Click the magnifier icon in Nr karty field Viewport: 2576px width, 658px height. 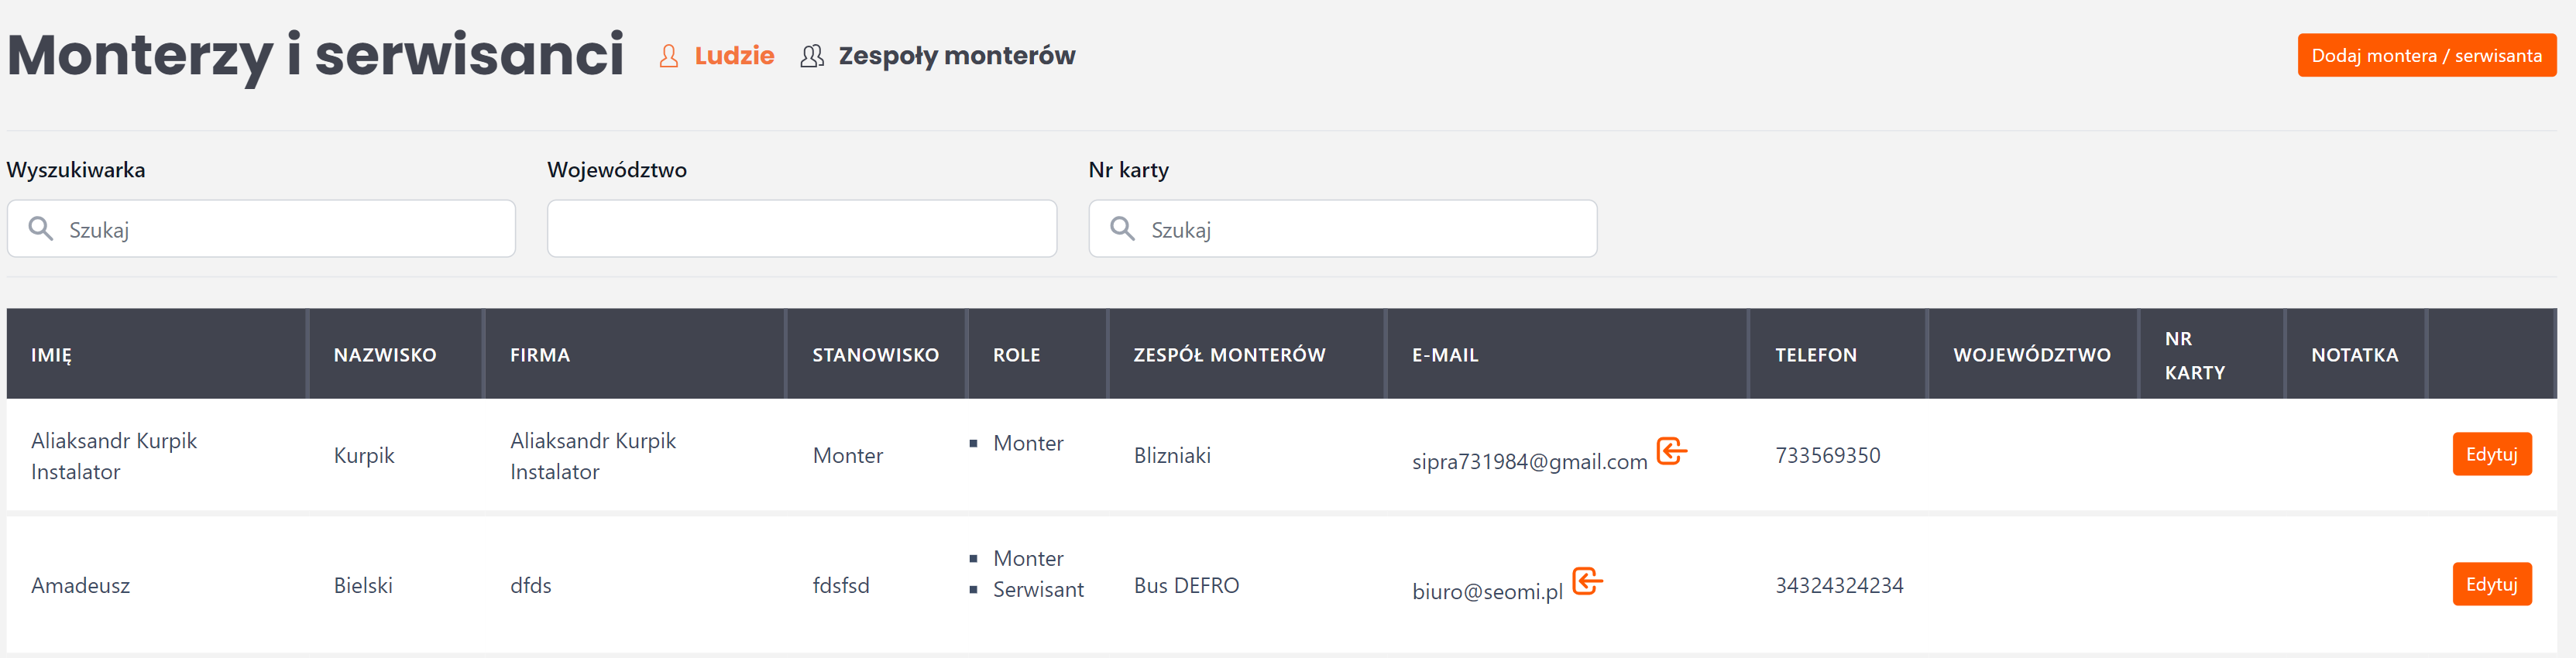1123,229
